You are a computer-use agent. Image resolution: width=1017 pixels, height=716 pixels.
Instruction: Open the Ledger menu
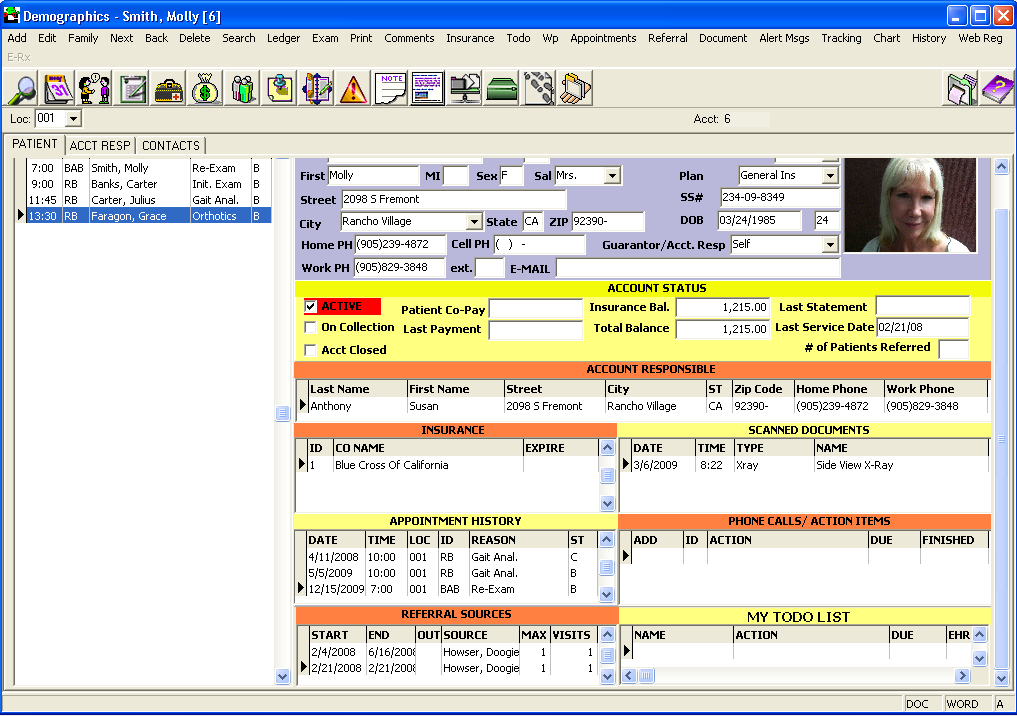coord(283,38)
